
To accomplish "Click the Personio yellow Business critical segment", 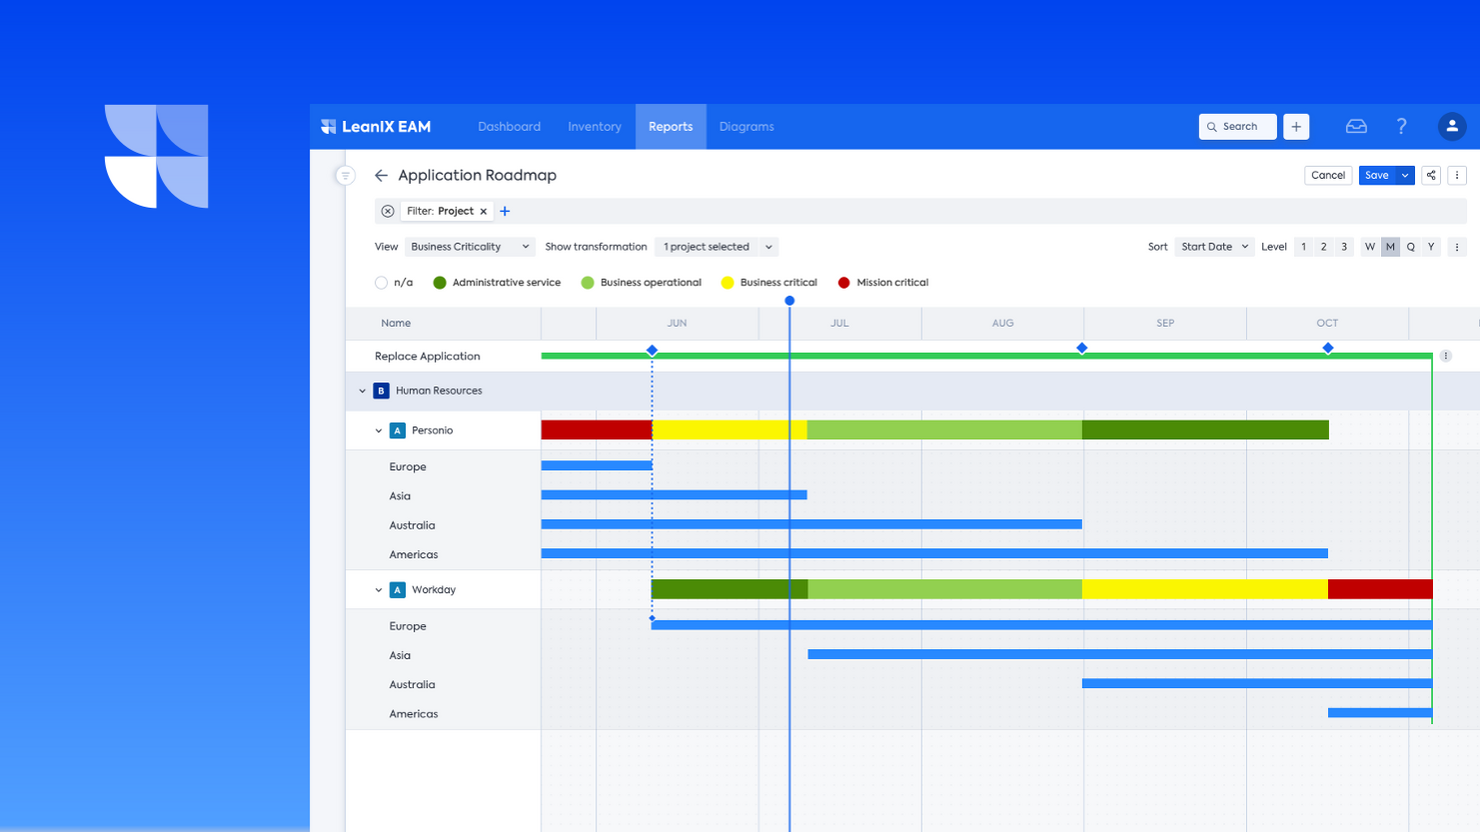I will pyautogui.click(x=729, y=430).
